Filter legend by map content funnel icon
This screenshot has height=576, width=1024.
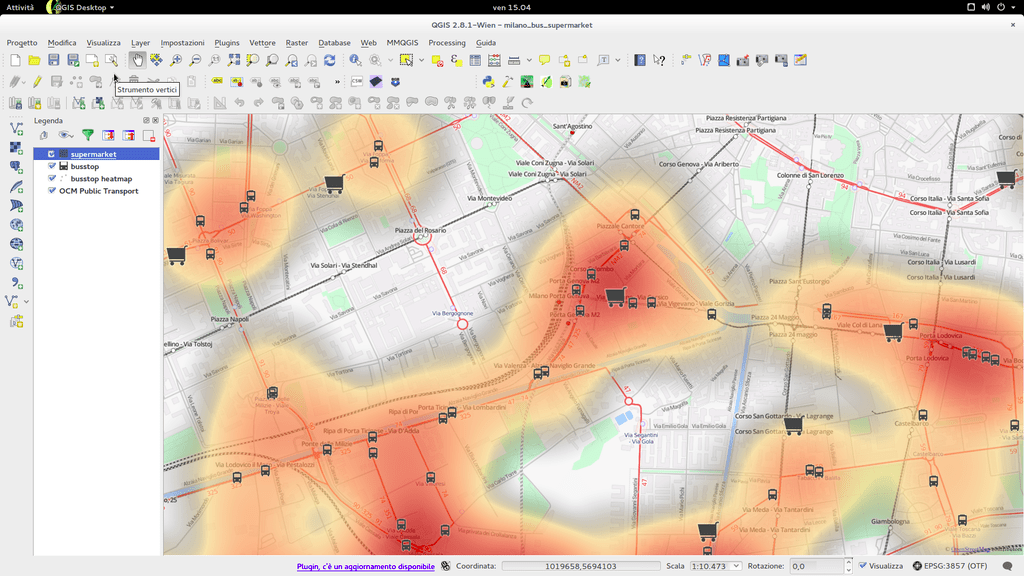tap(88, 135)
